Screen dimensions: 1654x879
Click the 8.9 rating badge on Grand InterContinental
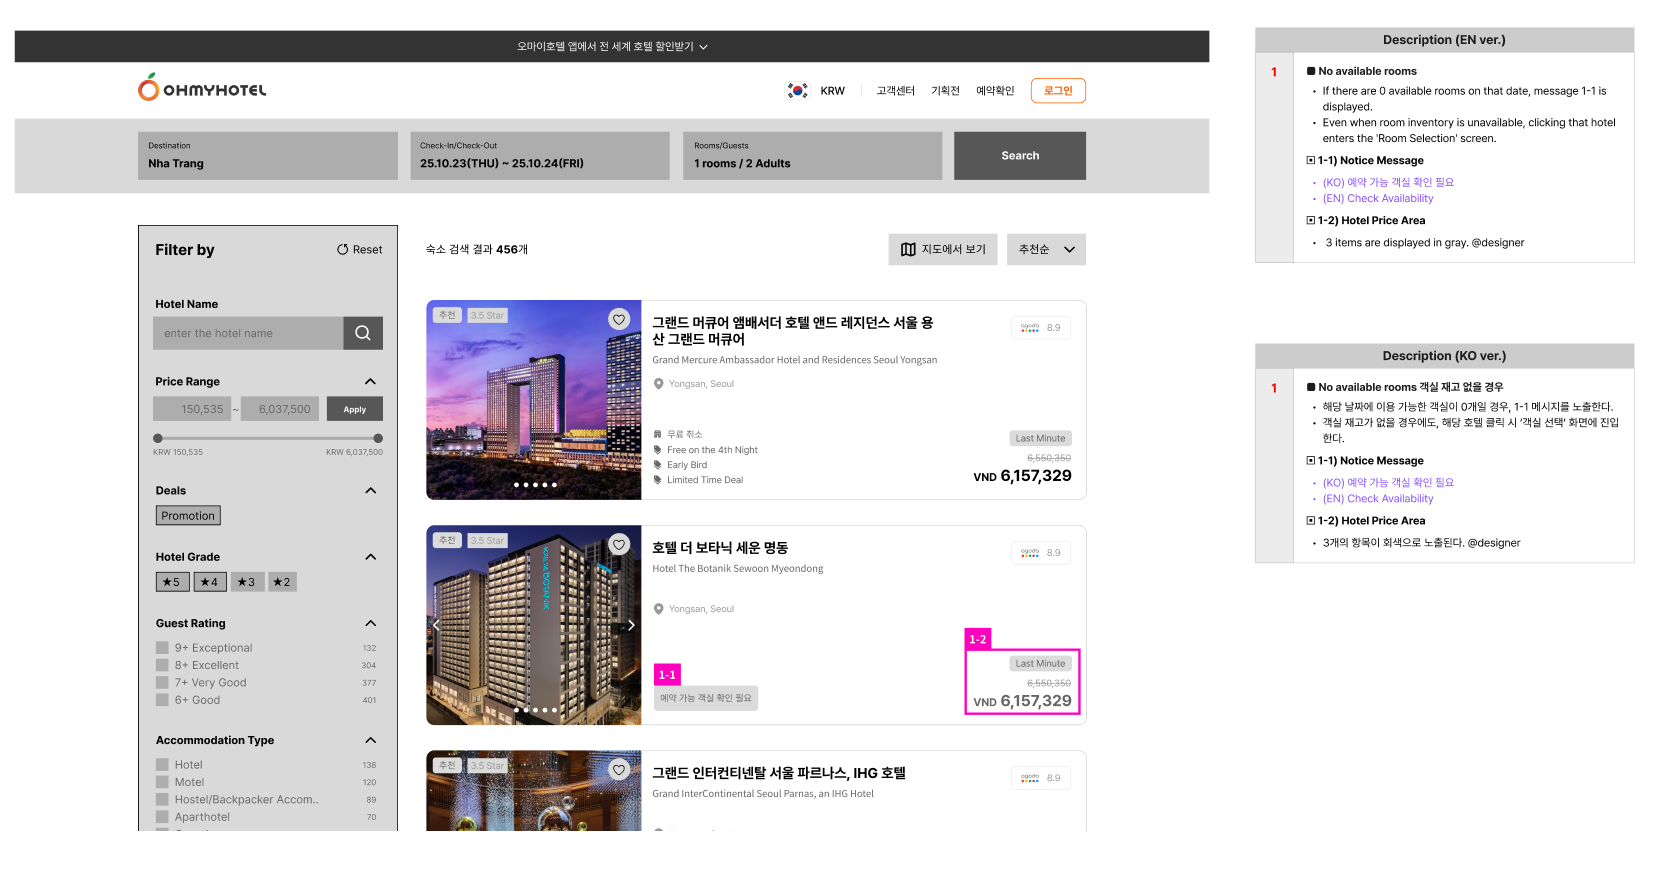point(1041,778)
